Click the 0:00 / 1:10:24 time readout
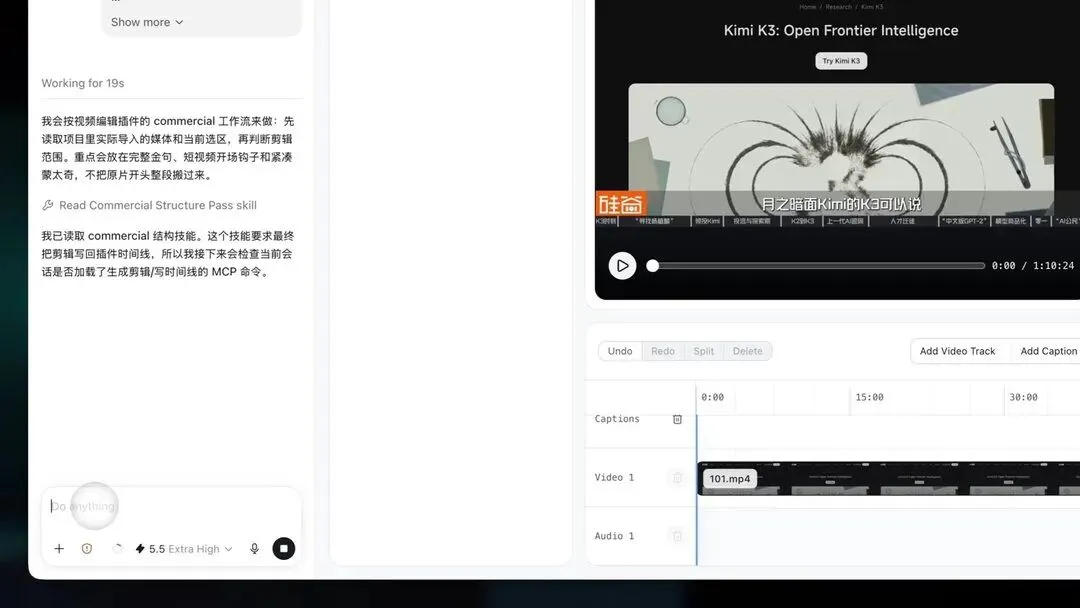The height and width of the screenshot is (608, 1080). (1032, 266)
